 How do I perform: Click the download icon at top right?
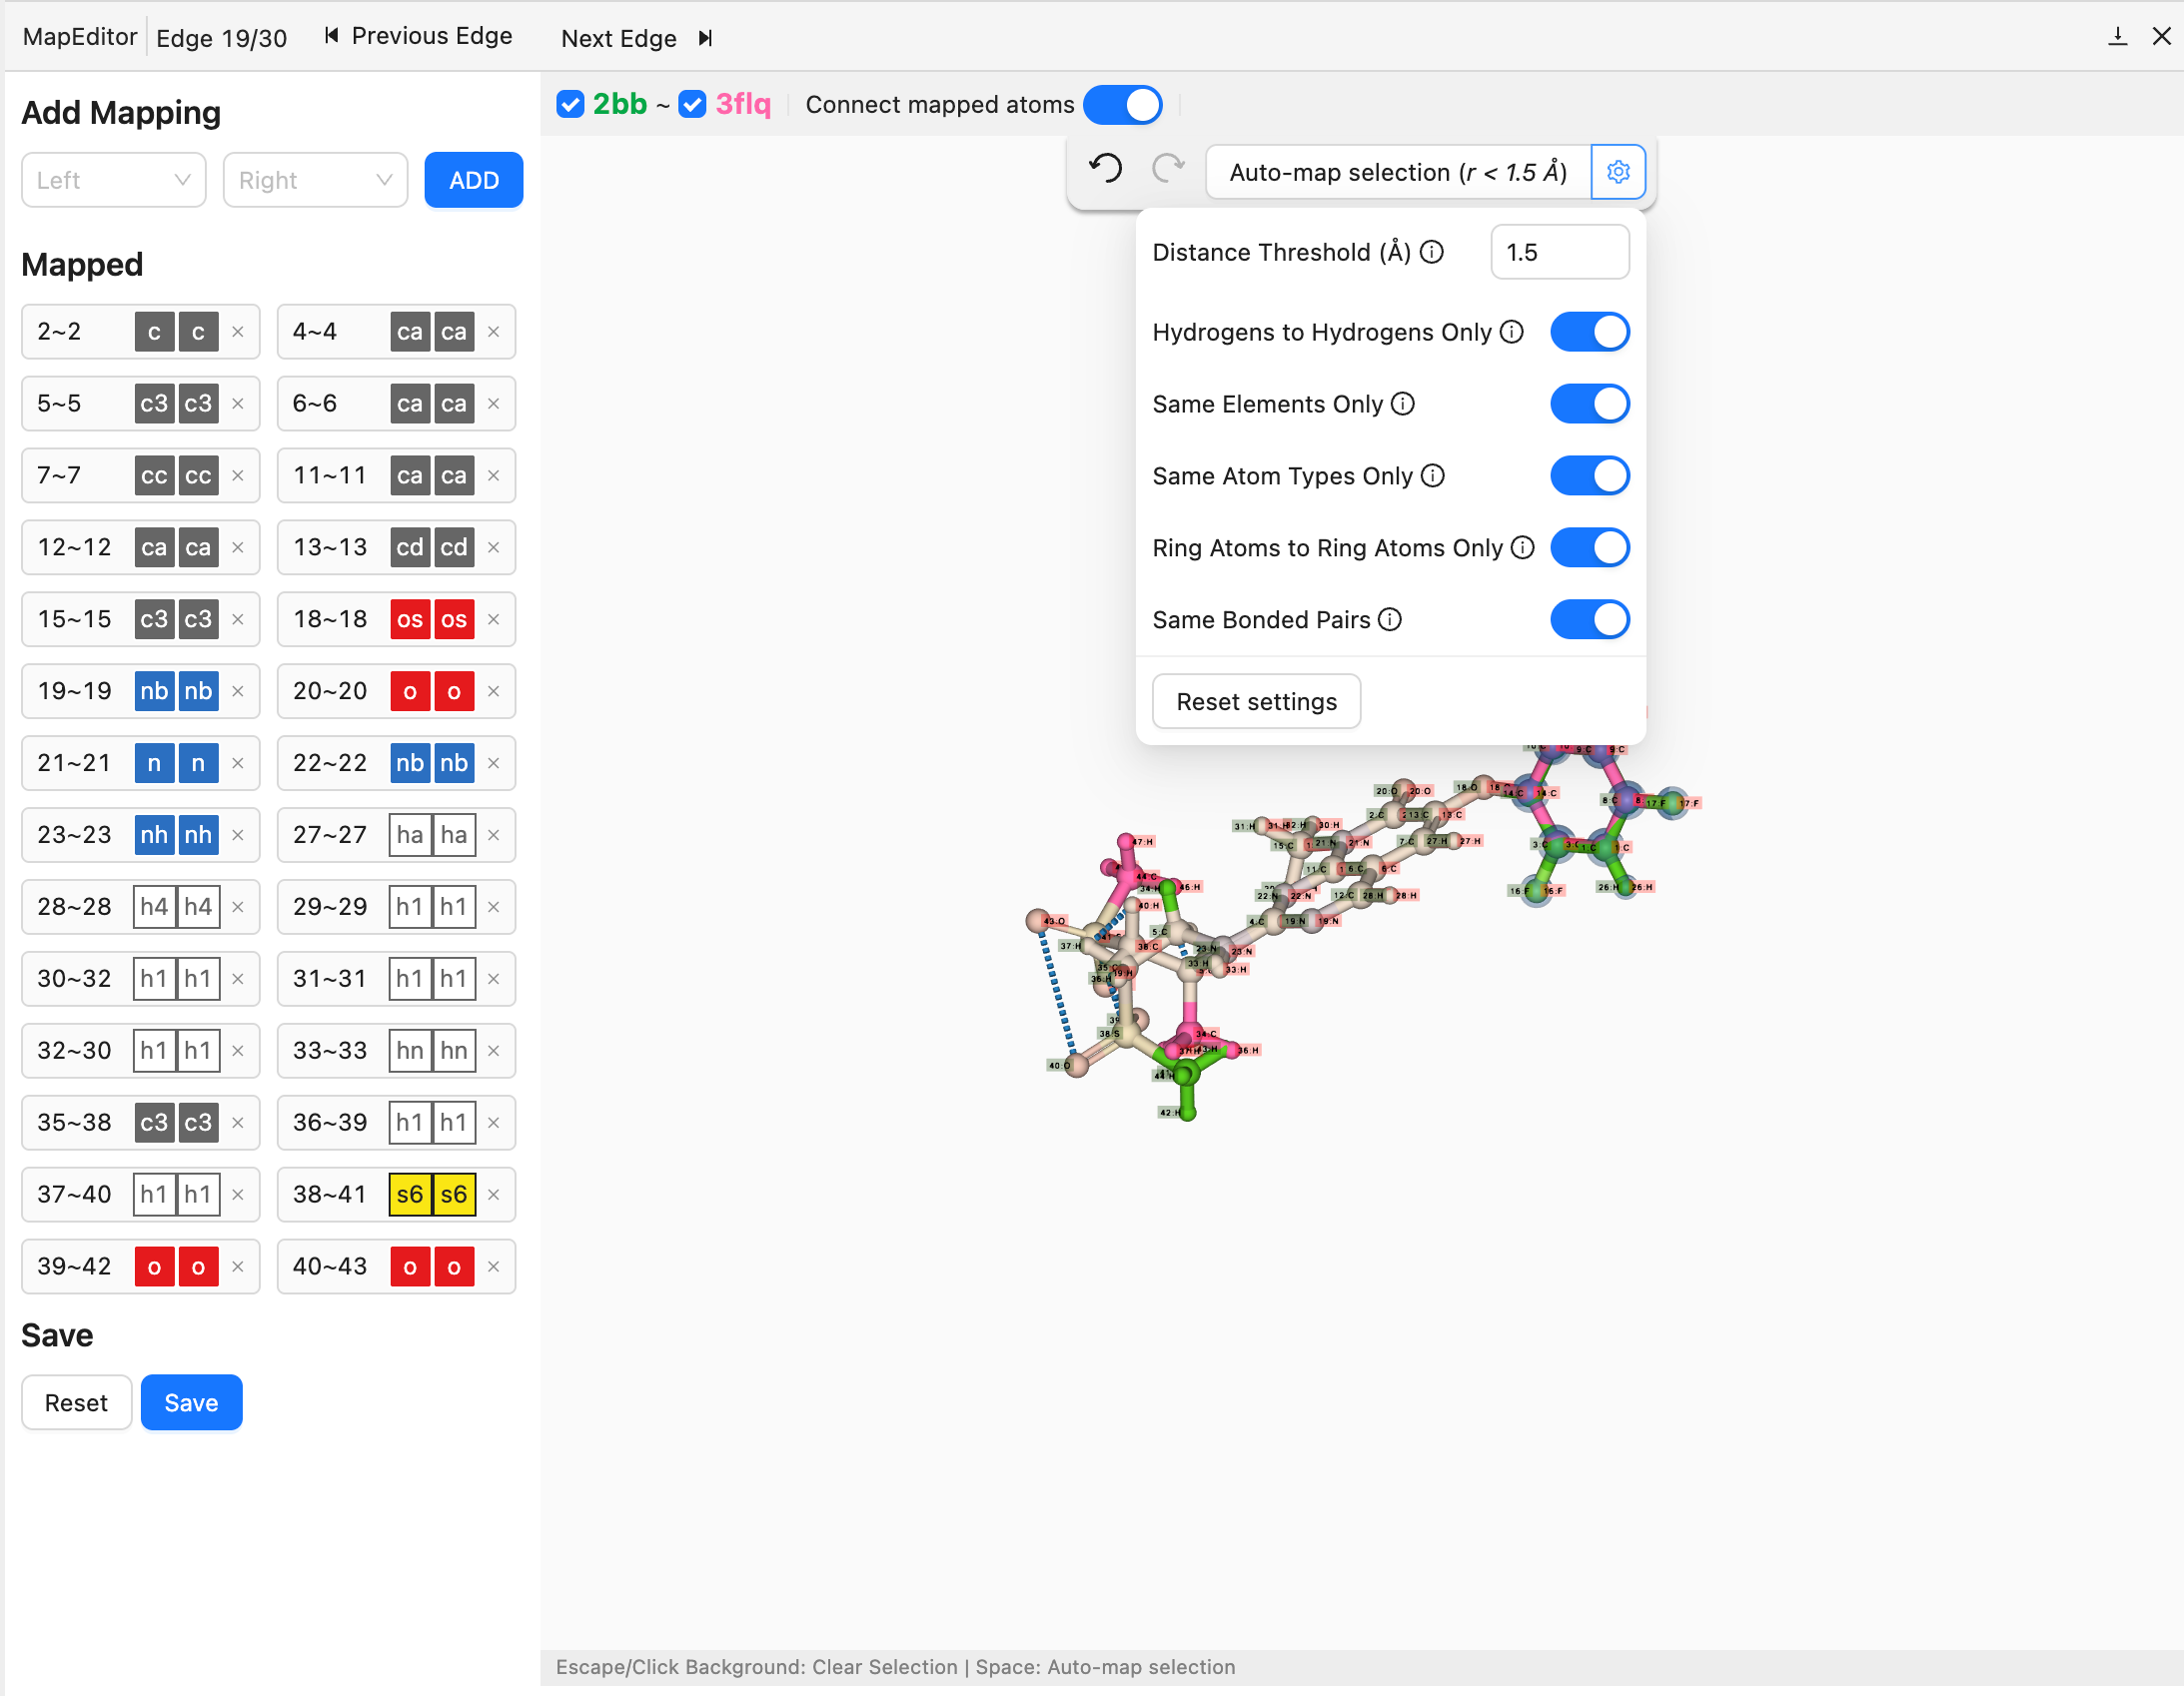(x=2116, y=37)
